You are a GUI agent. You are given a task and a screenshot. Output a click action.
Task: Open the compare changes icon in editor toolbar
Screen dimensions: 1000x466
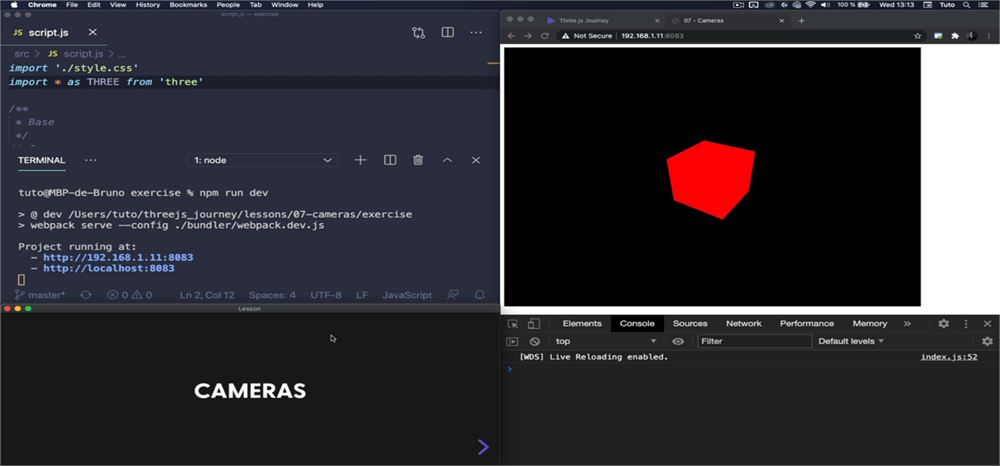point(418,33)
